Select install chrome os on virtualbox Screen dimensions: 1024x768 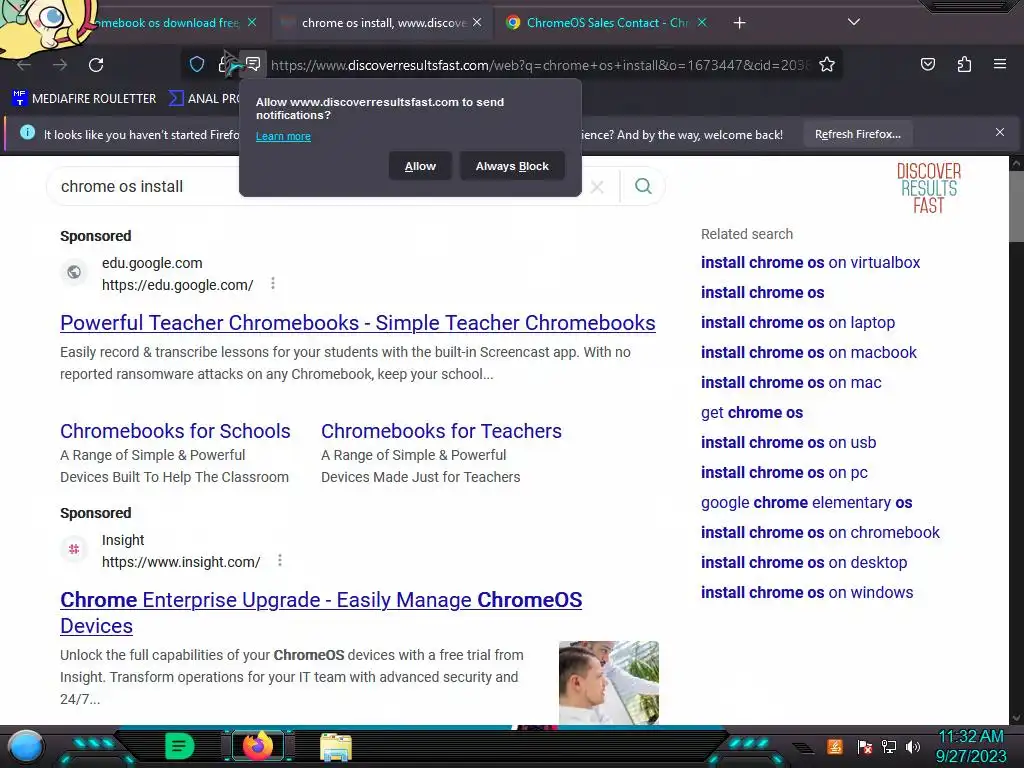click(x=810, y=263)
